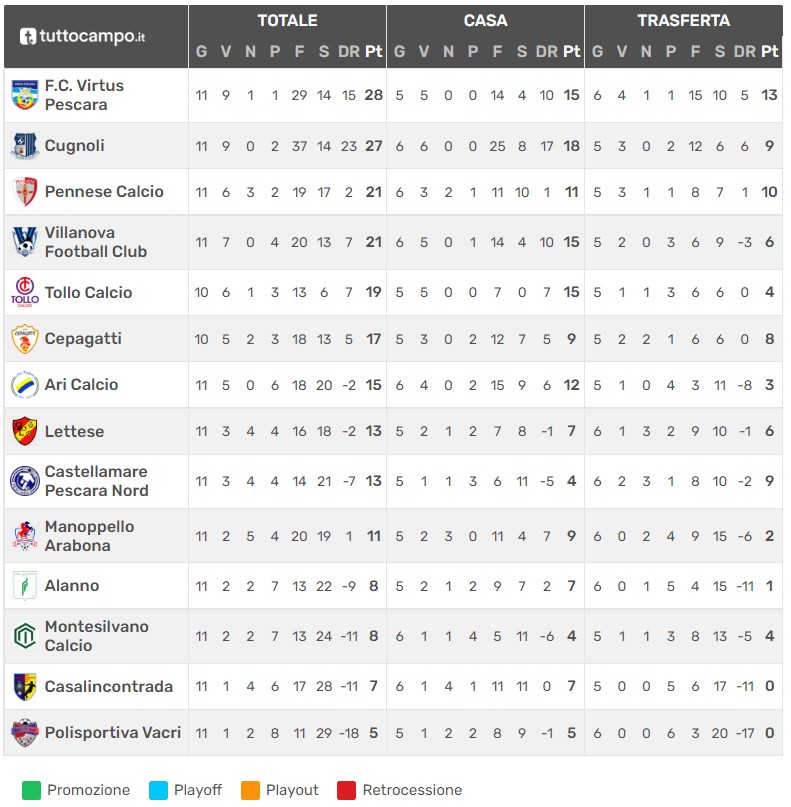
Task: Open the Montesilvano Calcio hexagon logo
Action: (25, 636)
